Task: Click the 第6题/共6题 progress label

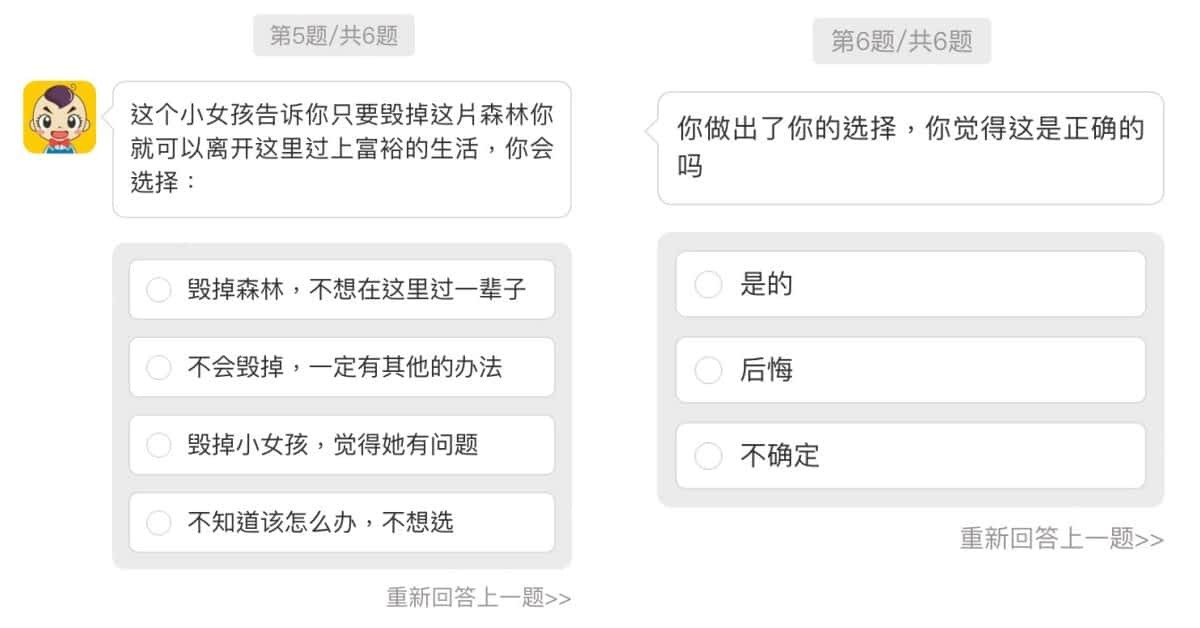Action: click(901, 41)
